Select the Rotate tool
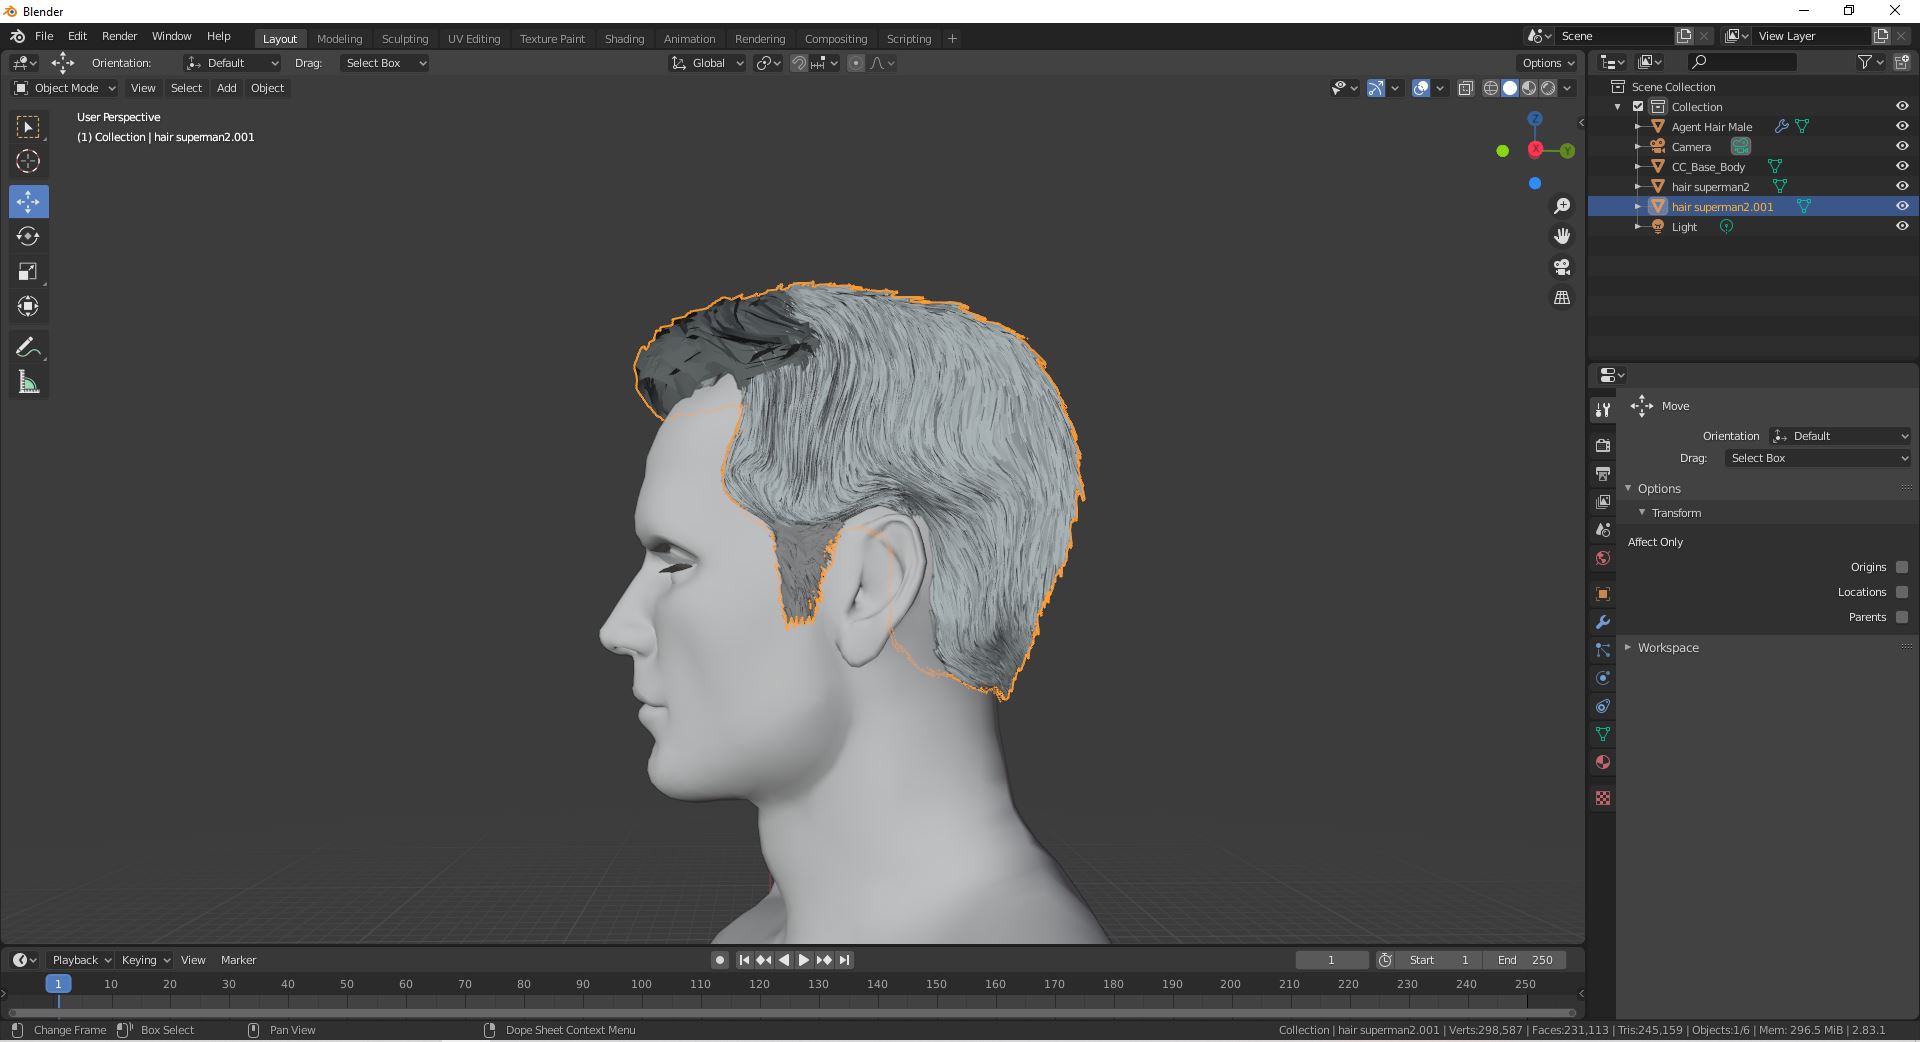Viewport: 1920px width, 1042px height. (28, 237)
